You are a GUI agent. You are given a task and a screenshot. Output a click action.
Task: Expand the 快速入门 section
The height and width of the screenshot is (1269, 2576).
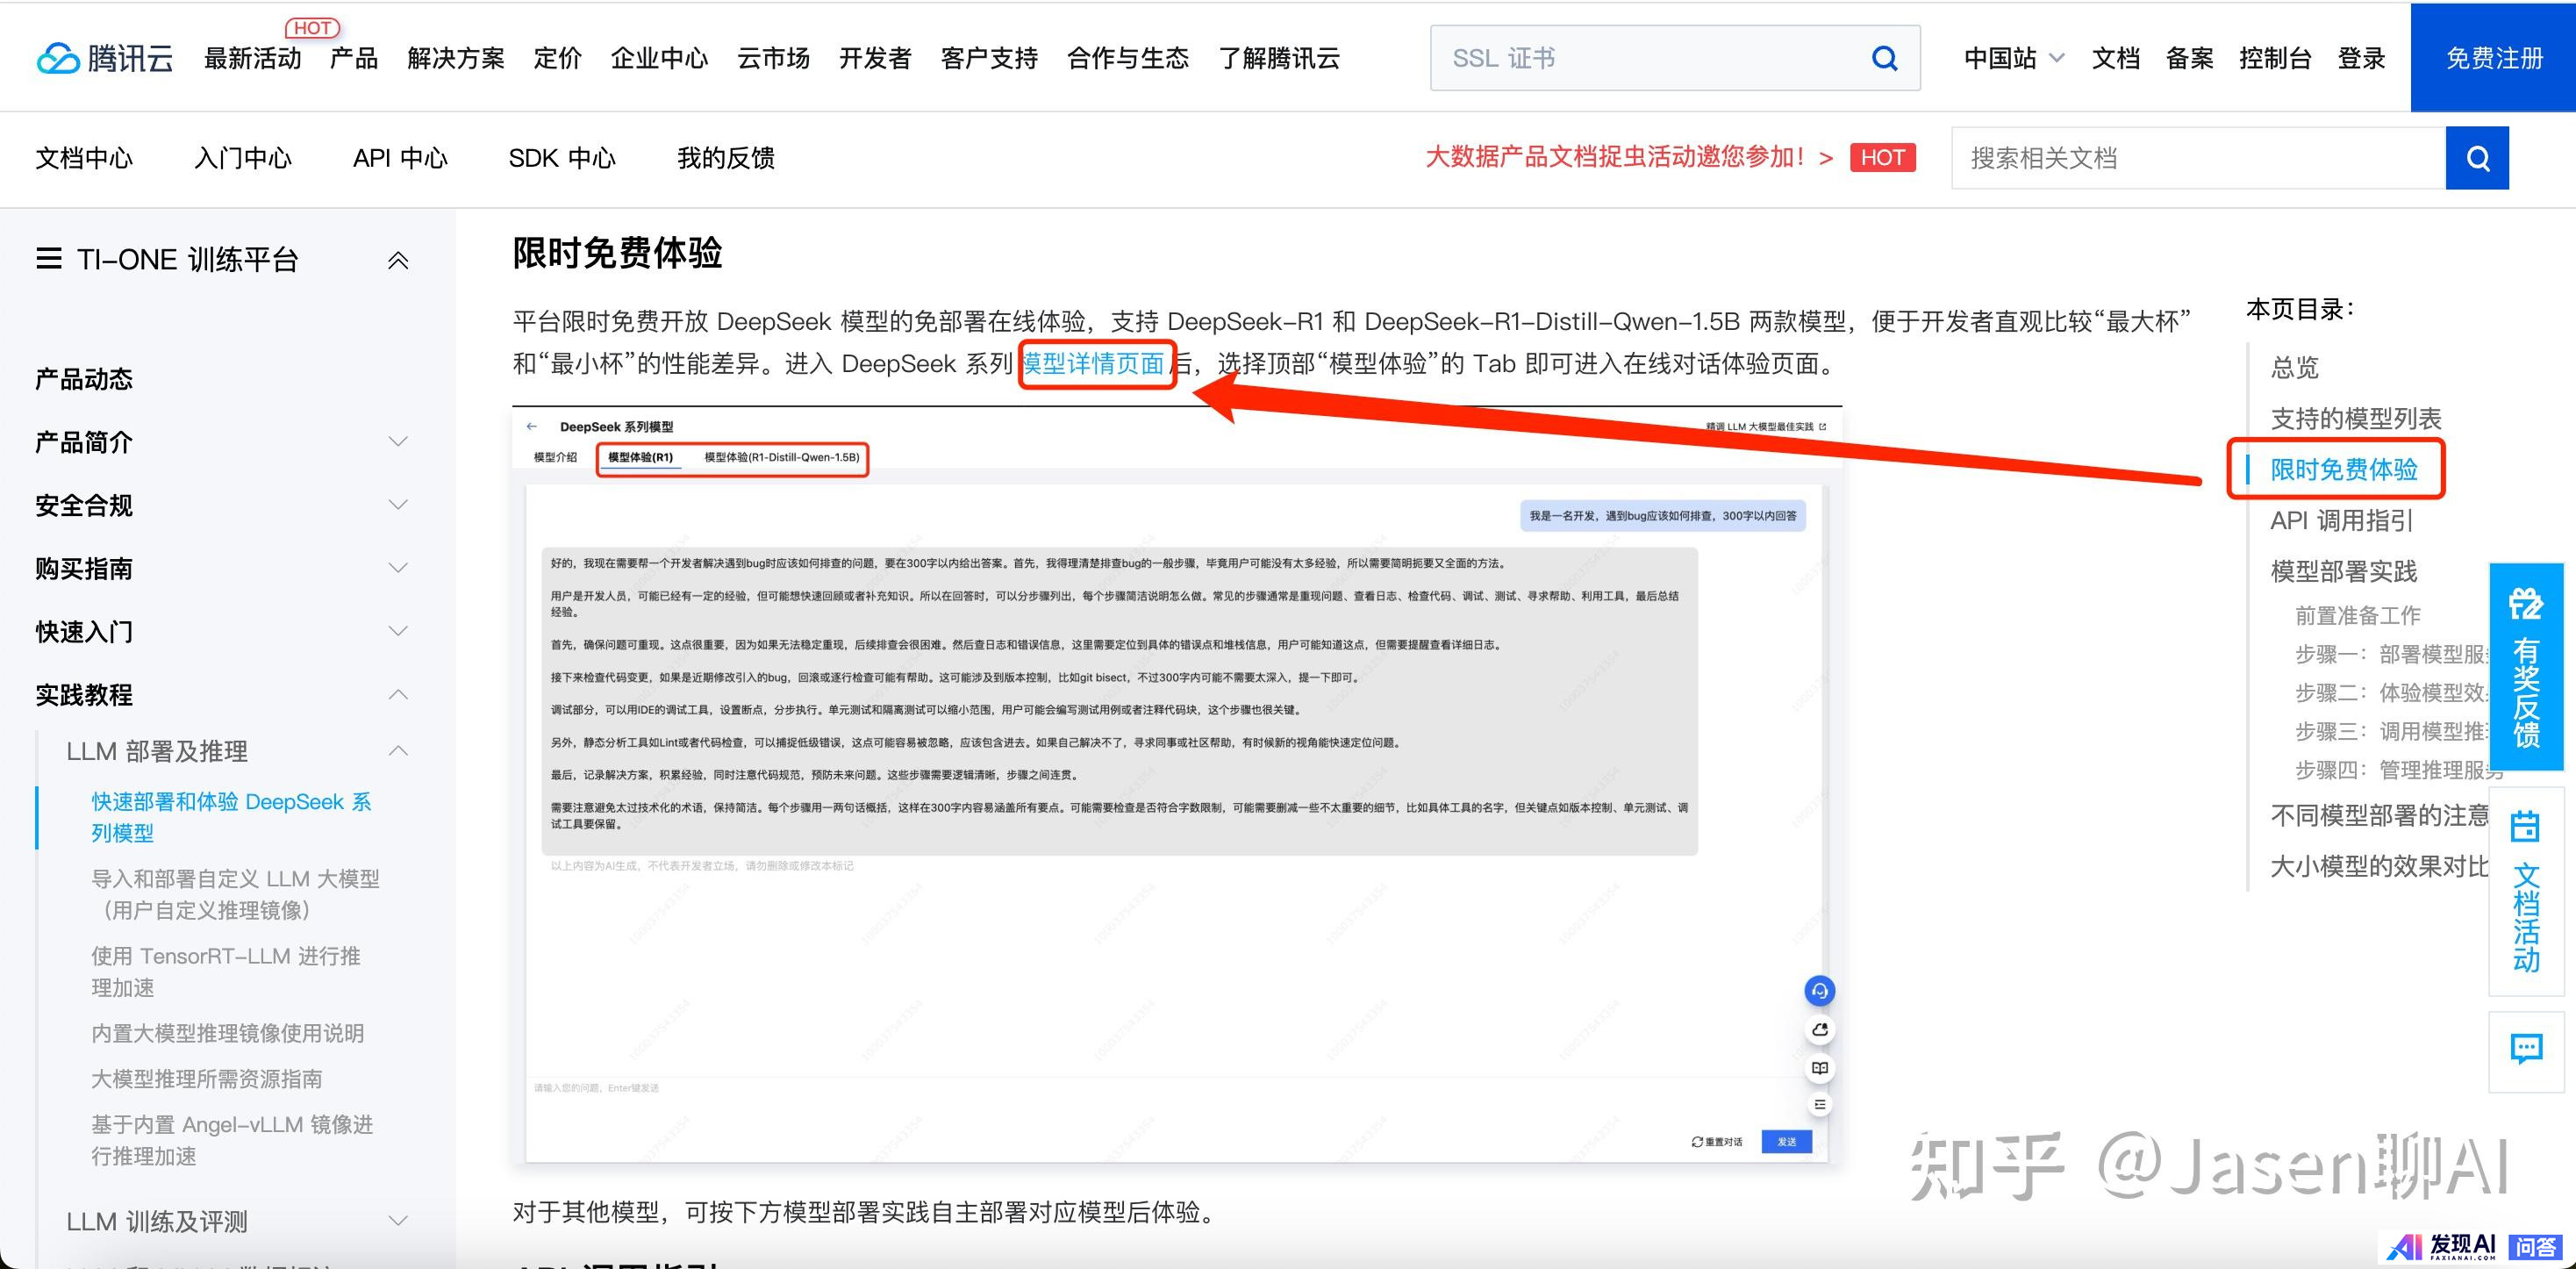[x=398, y=631]
